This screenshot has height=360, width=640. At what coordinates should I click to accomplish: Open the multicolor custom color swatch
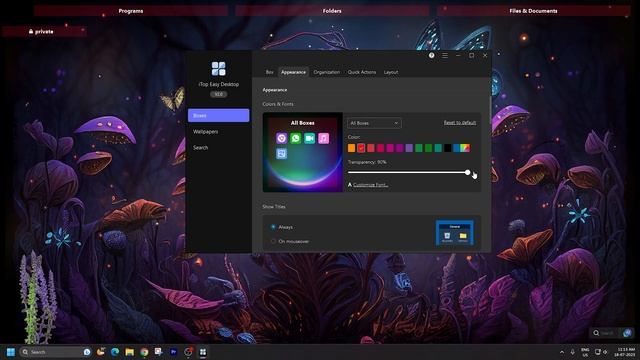(466, 148)
